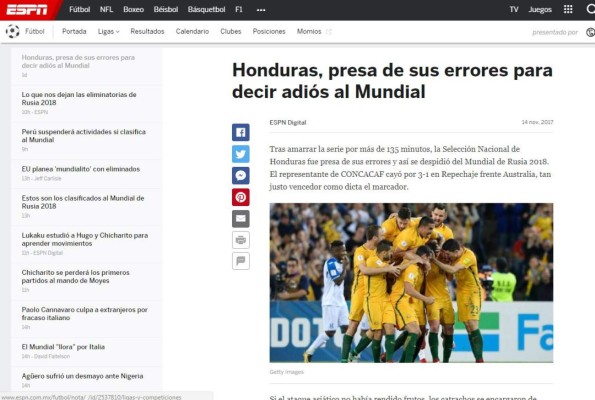Open the apps grid icon
The height and width of the screenshot is (400, 595).
[x=568, y=9]
